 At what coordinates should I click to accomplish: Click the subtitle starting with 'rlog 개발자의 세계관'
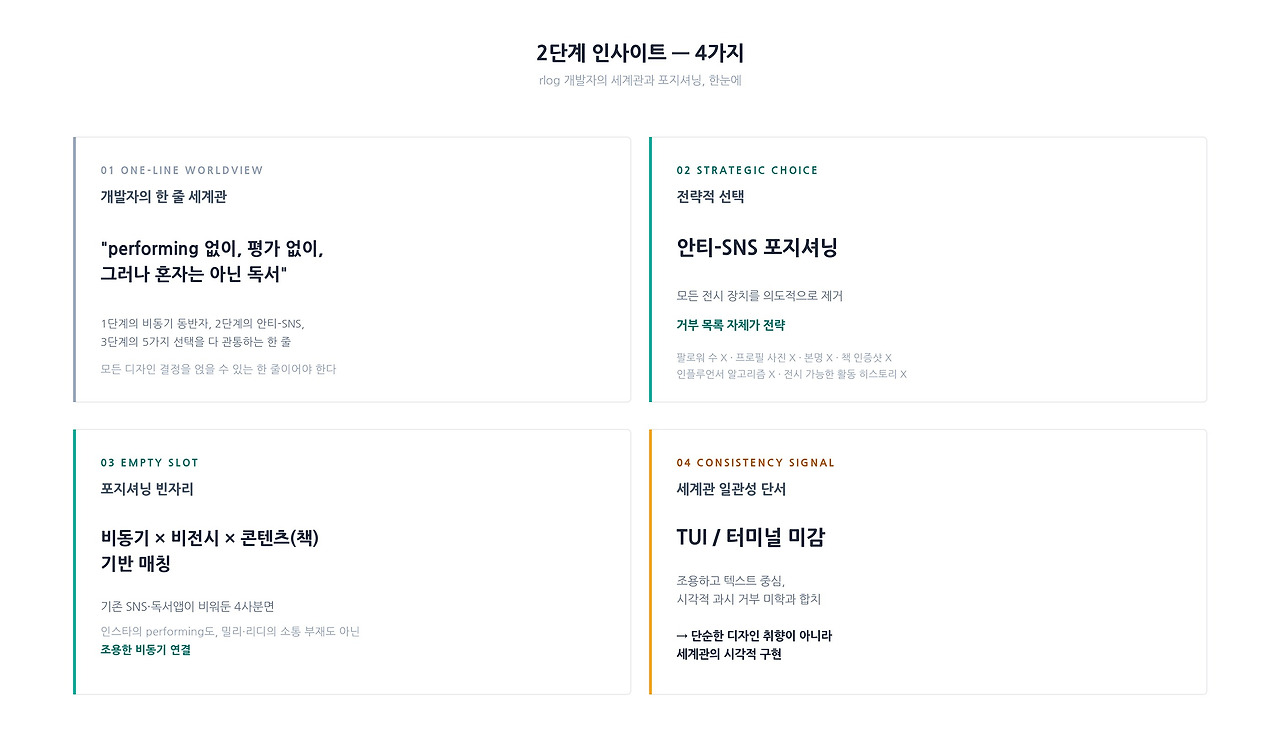tap(640, 80)
